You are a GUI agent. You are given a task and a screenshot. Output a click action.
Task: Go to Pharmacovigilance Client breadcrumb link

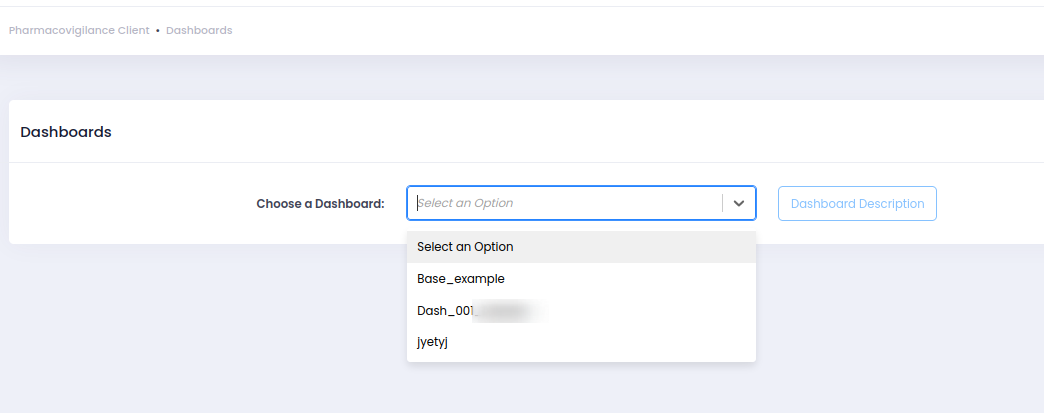(79, 31)
